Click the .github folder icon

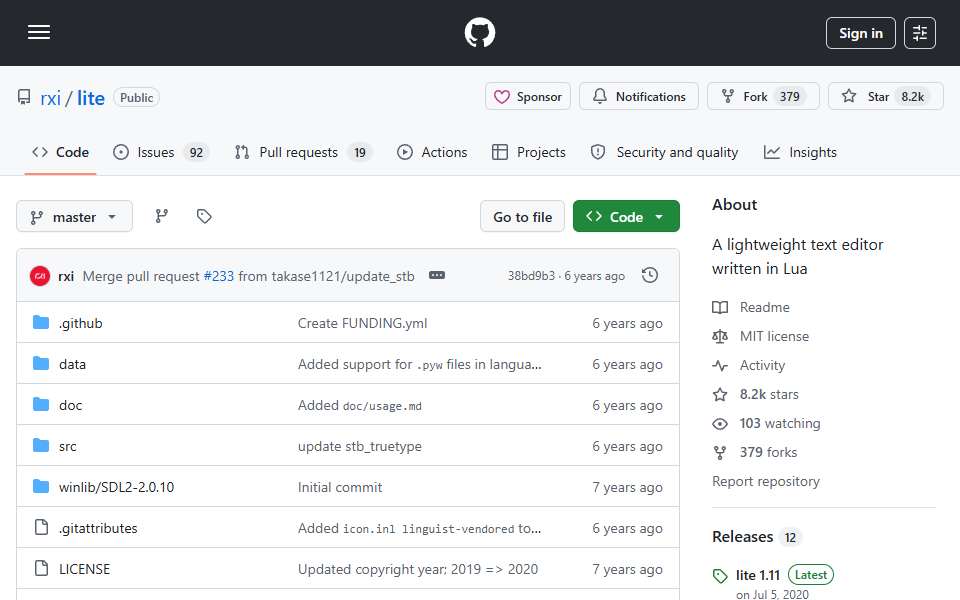pos(41,322)
